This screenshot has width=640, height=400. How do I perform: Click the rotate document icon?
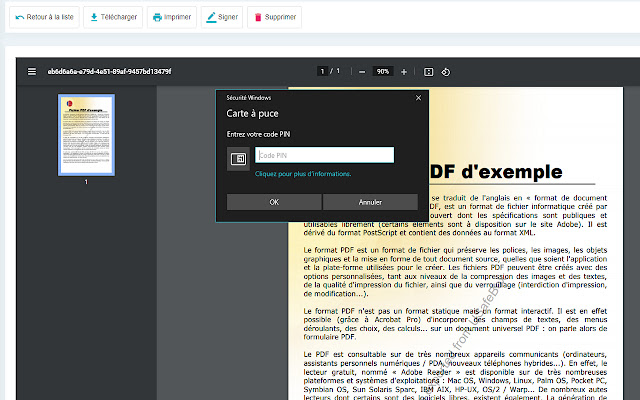[x=446, y=72]
